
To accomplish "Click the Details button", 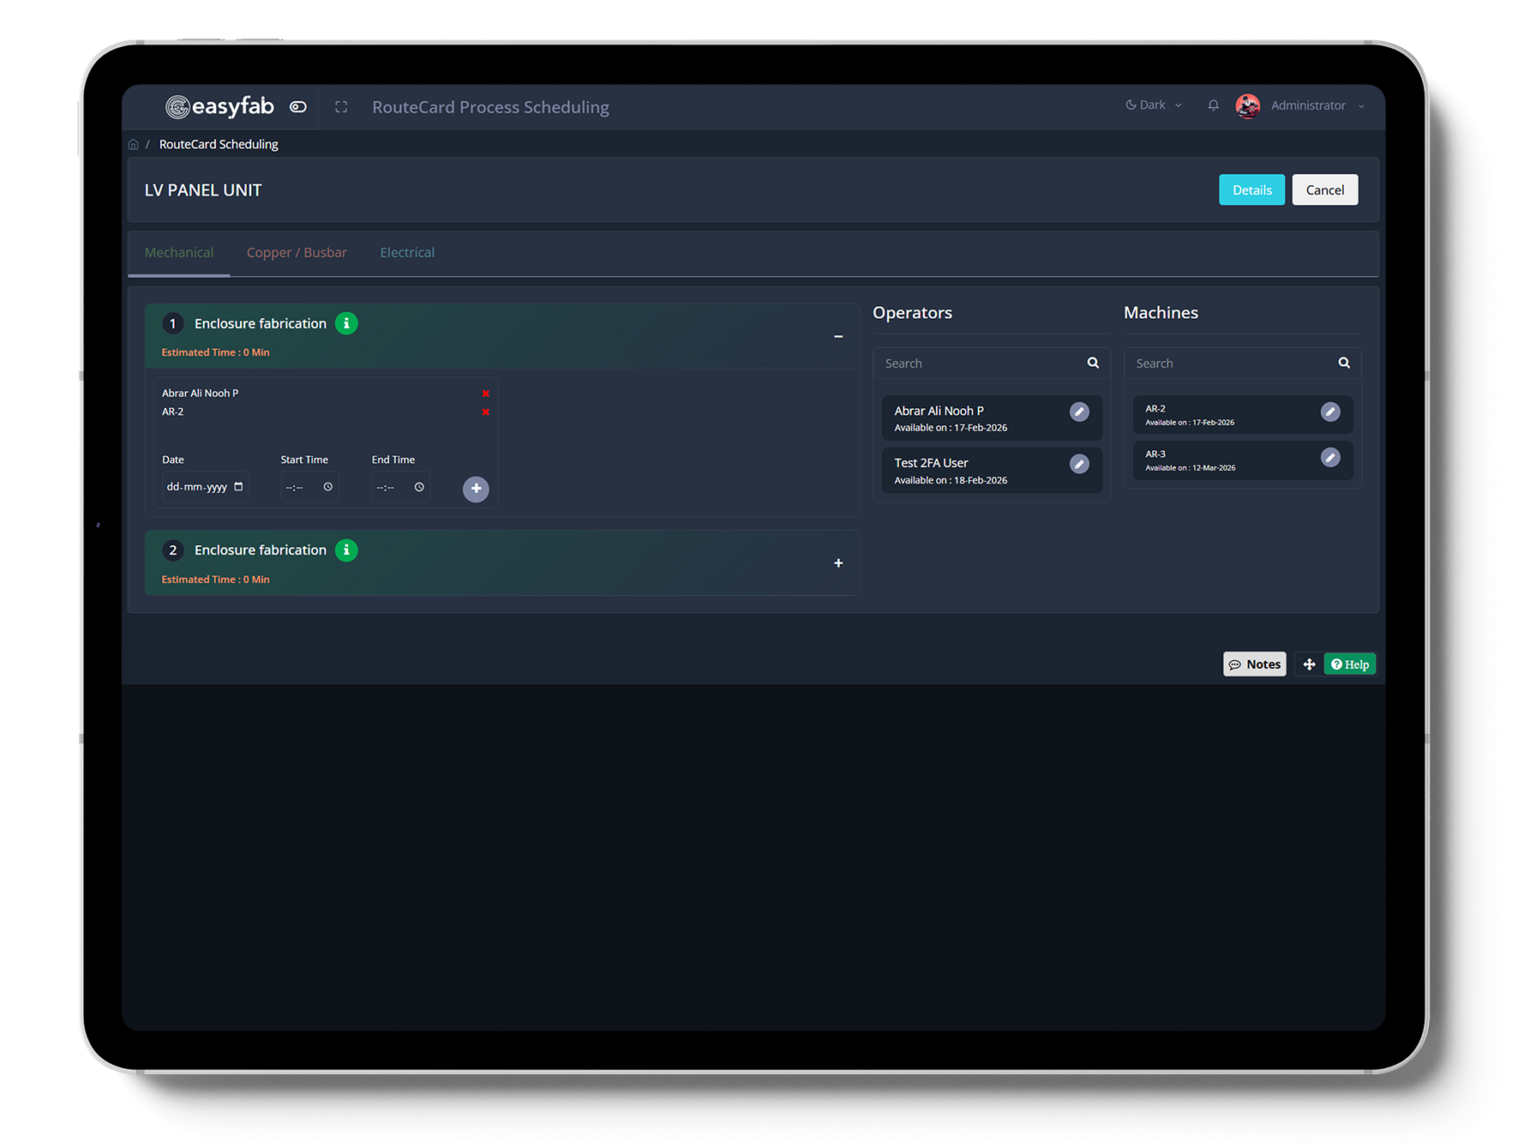I will 1251,190.
